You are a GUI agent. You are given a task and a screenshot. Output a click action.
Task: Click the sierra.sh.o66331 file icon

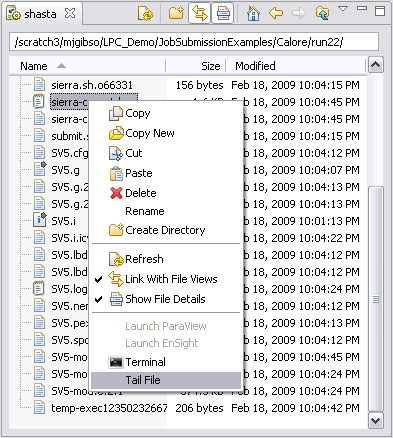click(39, 85)
